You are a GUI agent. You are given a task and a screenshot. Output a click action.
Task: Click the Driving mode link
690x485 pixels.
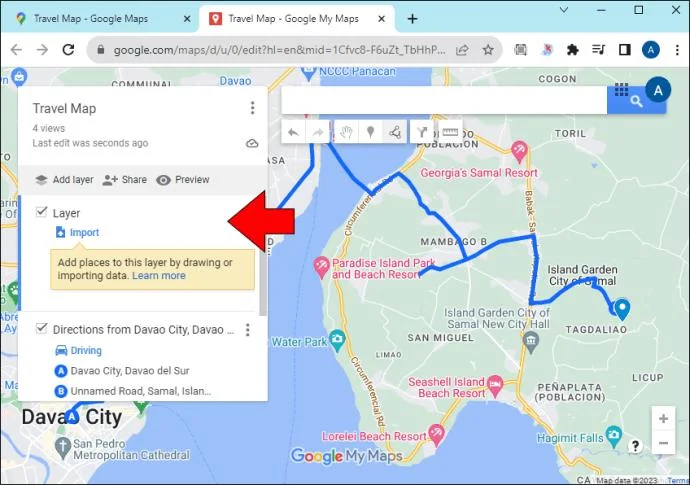[x=86, y=350]
